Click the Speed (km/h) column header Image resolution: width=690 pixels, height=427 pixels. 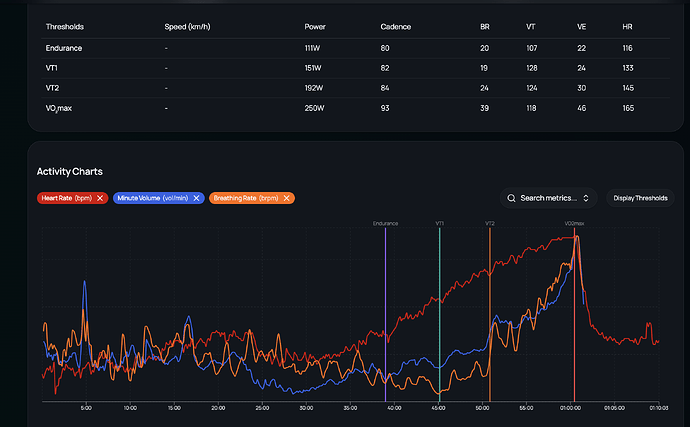(x=187, y=27)
